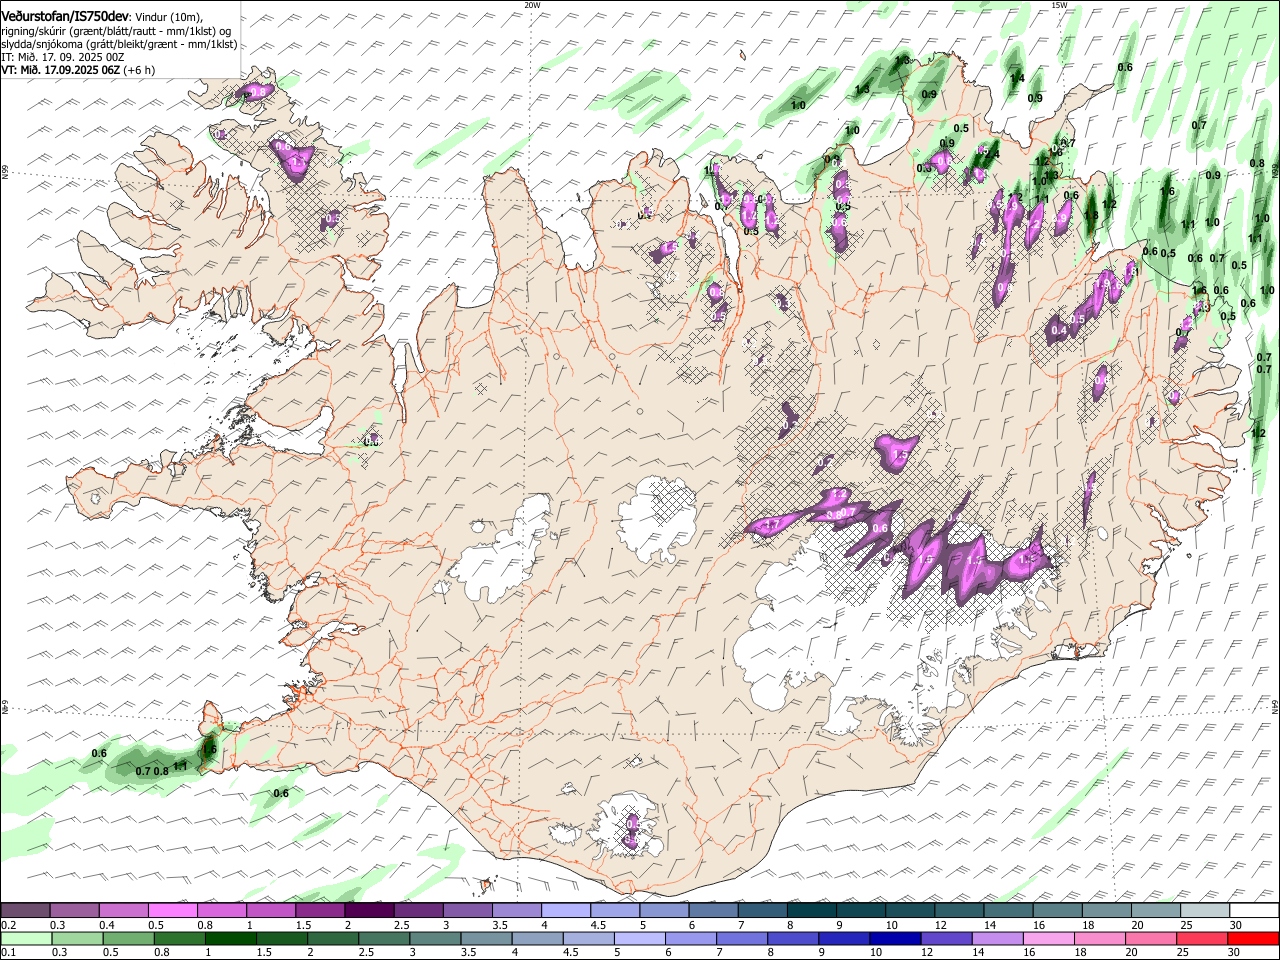Click the 15W longitude label
Screen dimensions: 1280x960
pos(1059,5)
